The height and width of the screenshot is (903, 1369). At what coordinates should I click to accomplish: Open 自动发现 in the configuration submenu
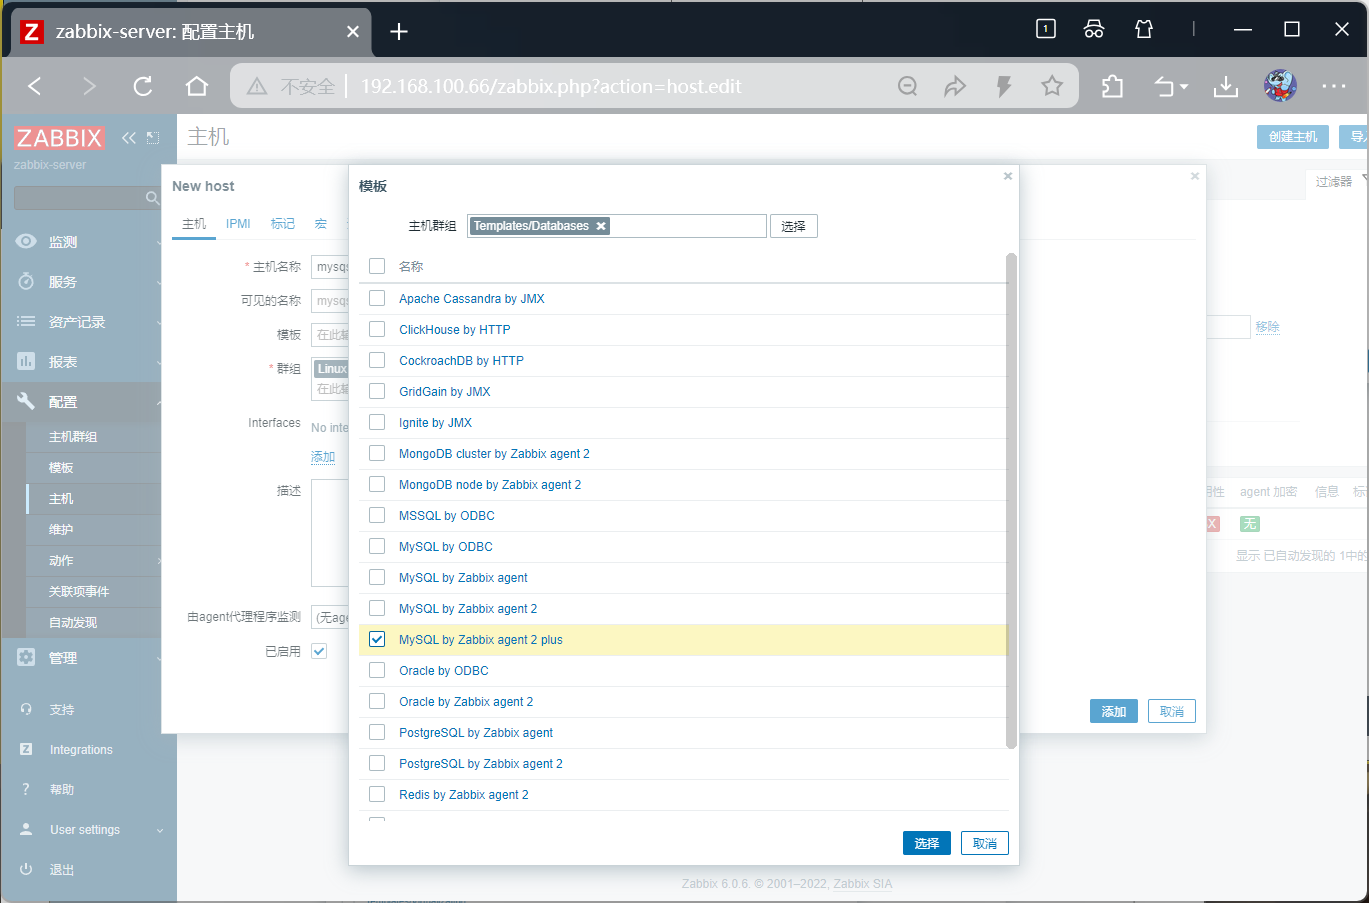coord(73,623)
